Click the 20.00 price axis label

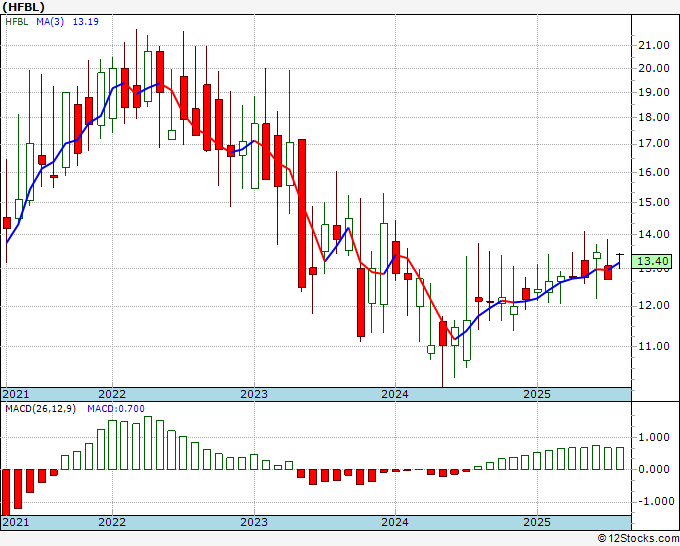[654, 68]
